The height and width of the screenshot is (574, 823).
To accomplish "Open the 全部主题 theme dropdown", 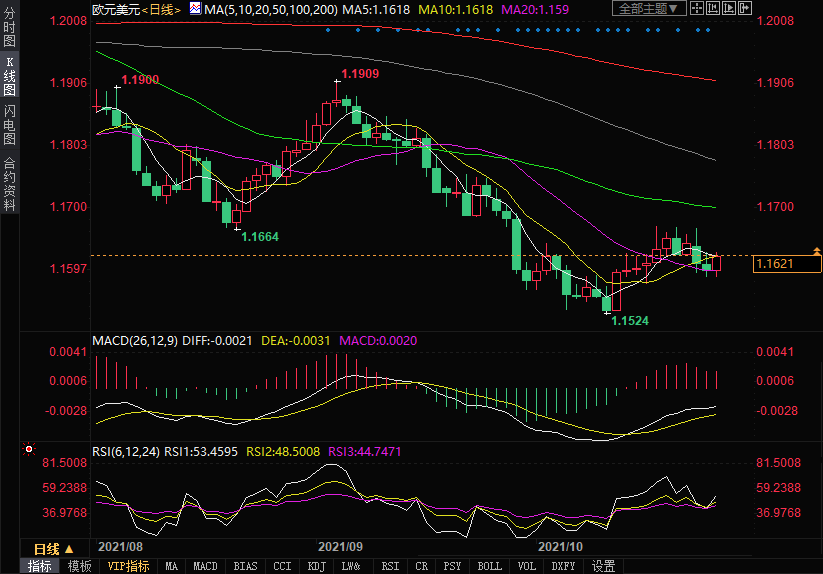I will (x=648, y=9).
